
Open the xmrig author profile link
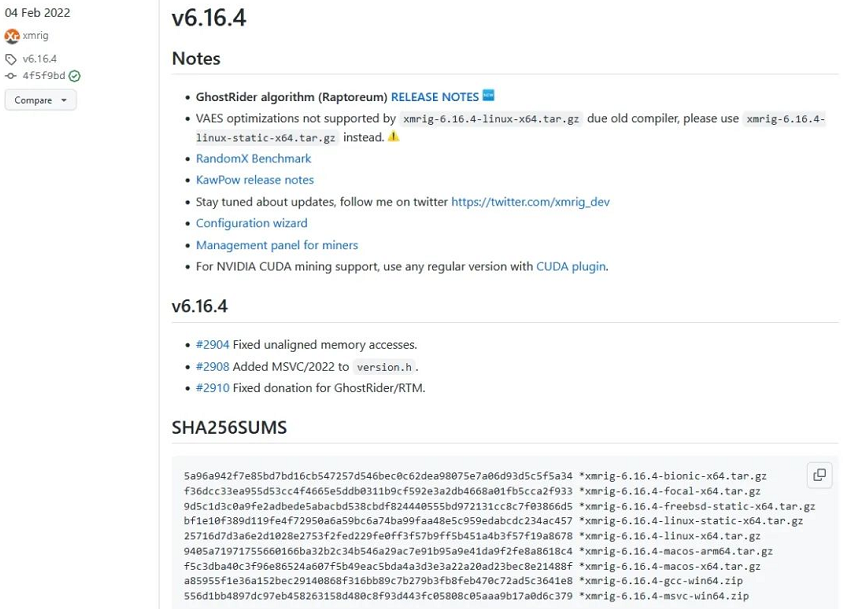pos(35,36)
